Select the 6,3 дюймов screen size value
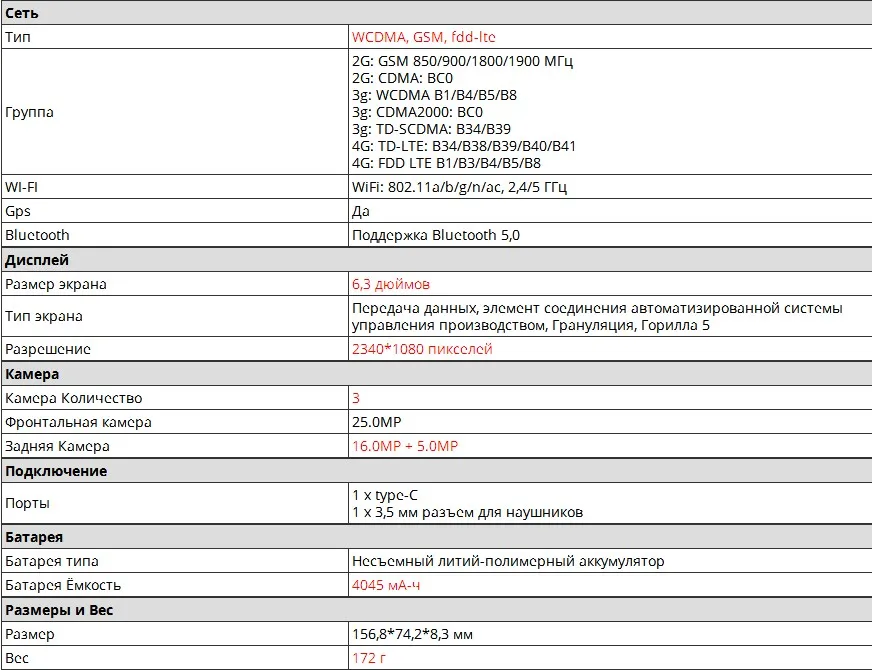The height and width of the screenshot is (670, 872). [x=390, y=284]
